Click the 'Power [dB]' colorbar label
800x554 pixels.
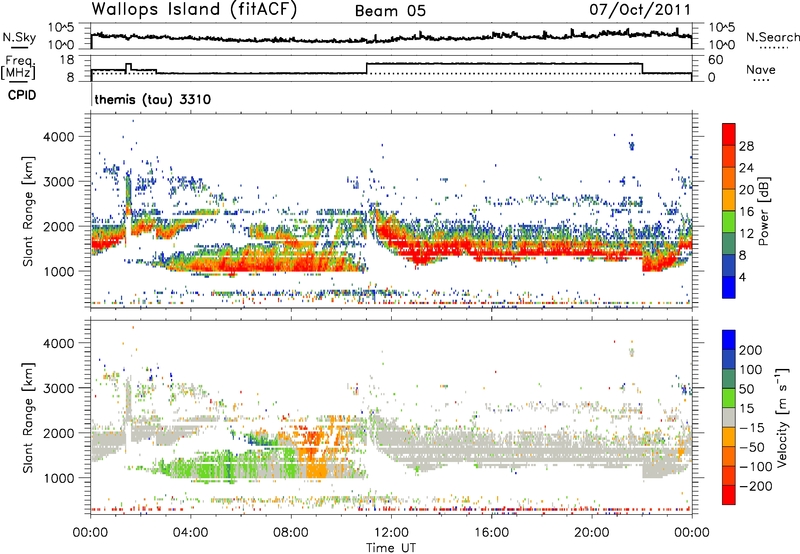coord(763,211)
